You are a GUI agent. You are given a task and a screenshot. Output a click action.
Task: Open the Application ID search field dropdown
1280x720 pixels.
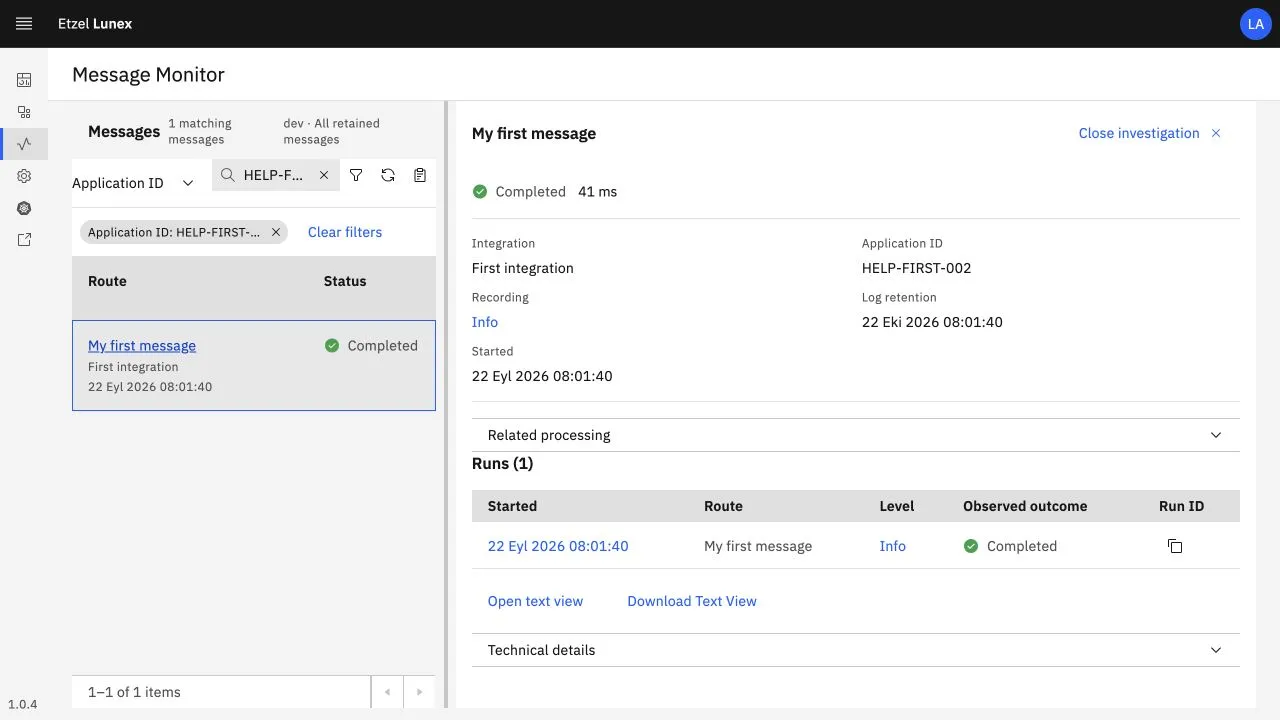click(133, 183)
